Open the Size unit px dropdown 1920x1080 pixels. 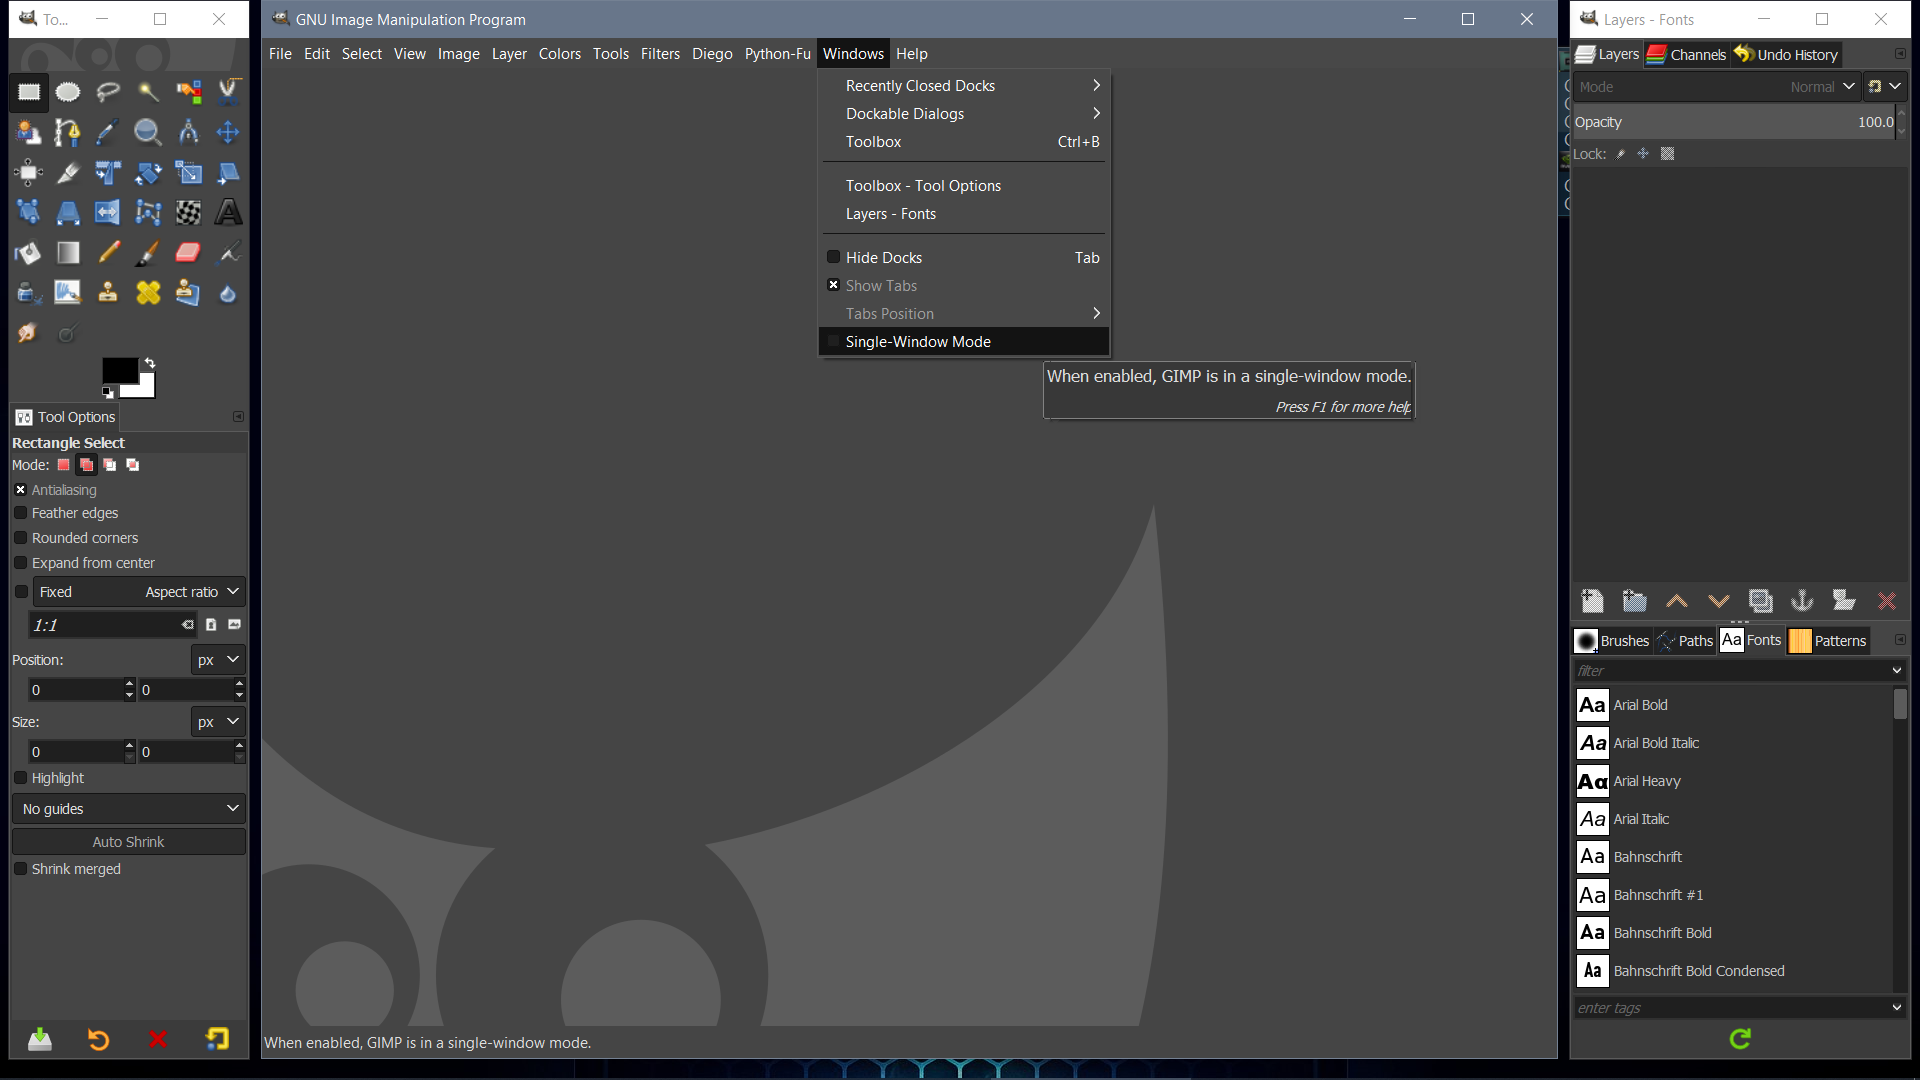(x=217, y=722)
